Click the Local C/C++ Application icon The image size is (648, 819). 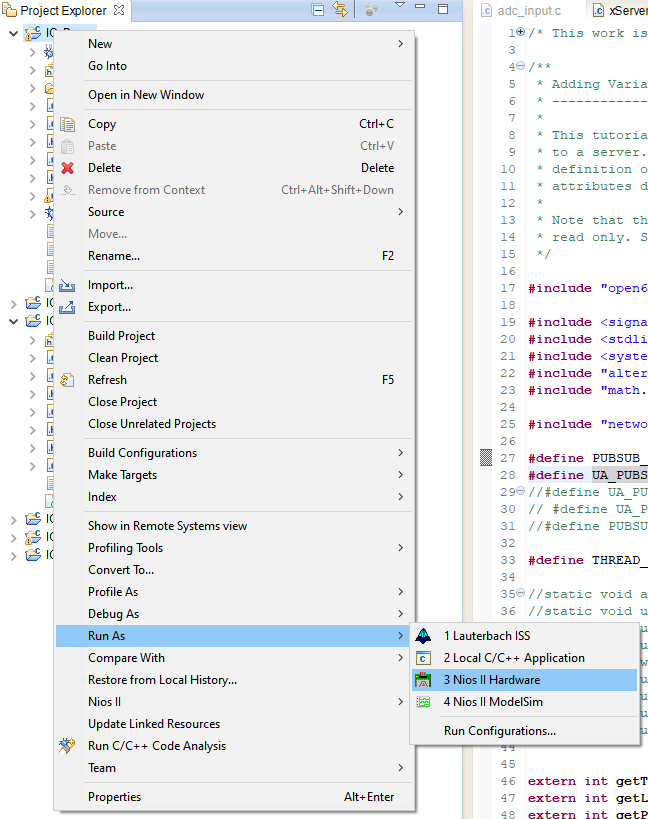point(424,658)
